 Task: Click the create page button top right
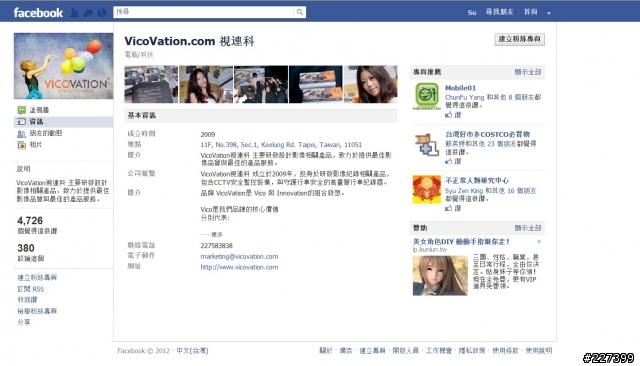coord(520,39)
